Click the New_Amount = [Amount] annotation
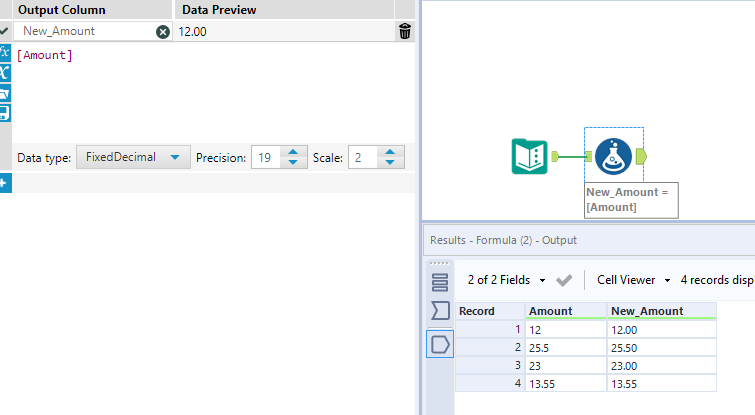 click(631, 200)
